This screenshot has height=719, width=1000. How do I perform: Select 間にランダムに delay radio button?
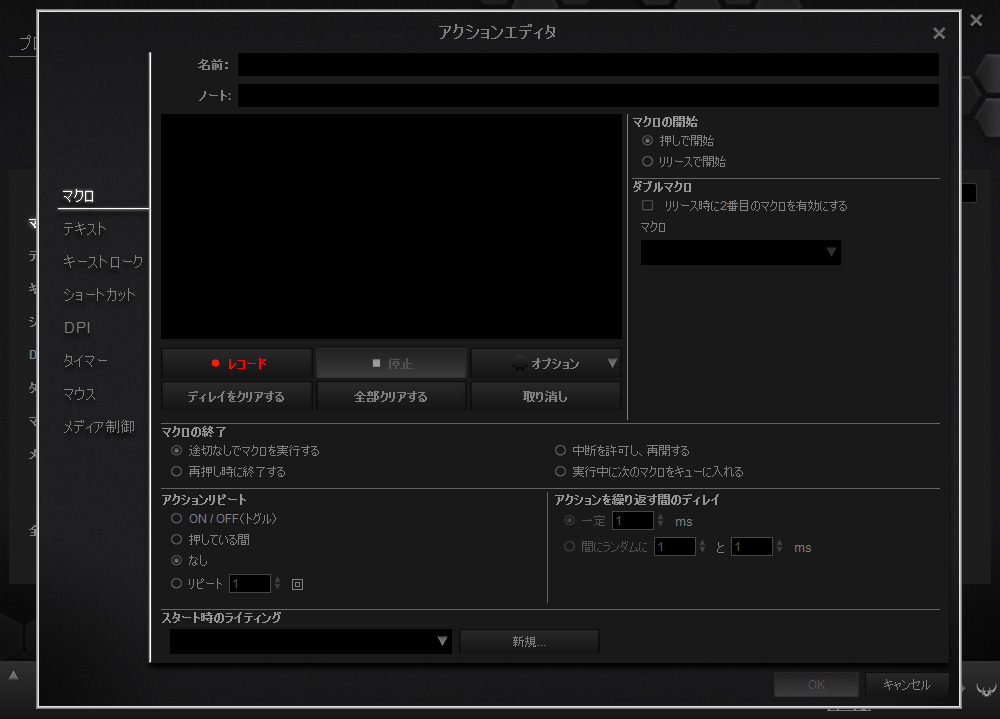pos(570,547)
